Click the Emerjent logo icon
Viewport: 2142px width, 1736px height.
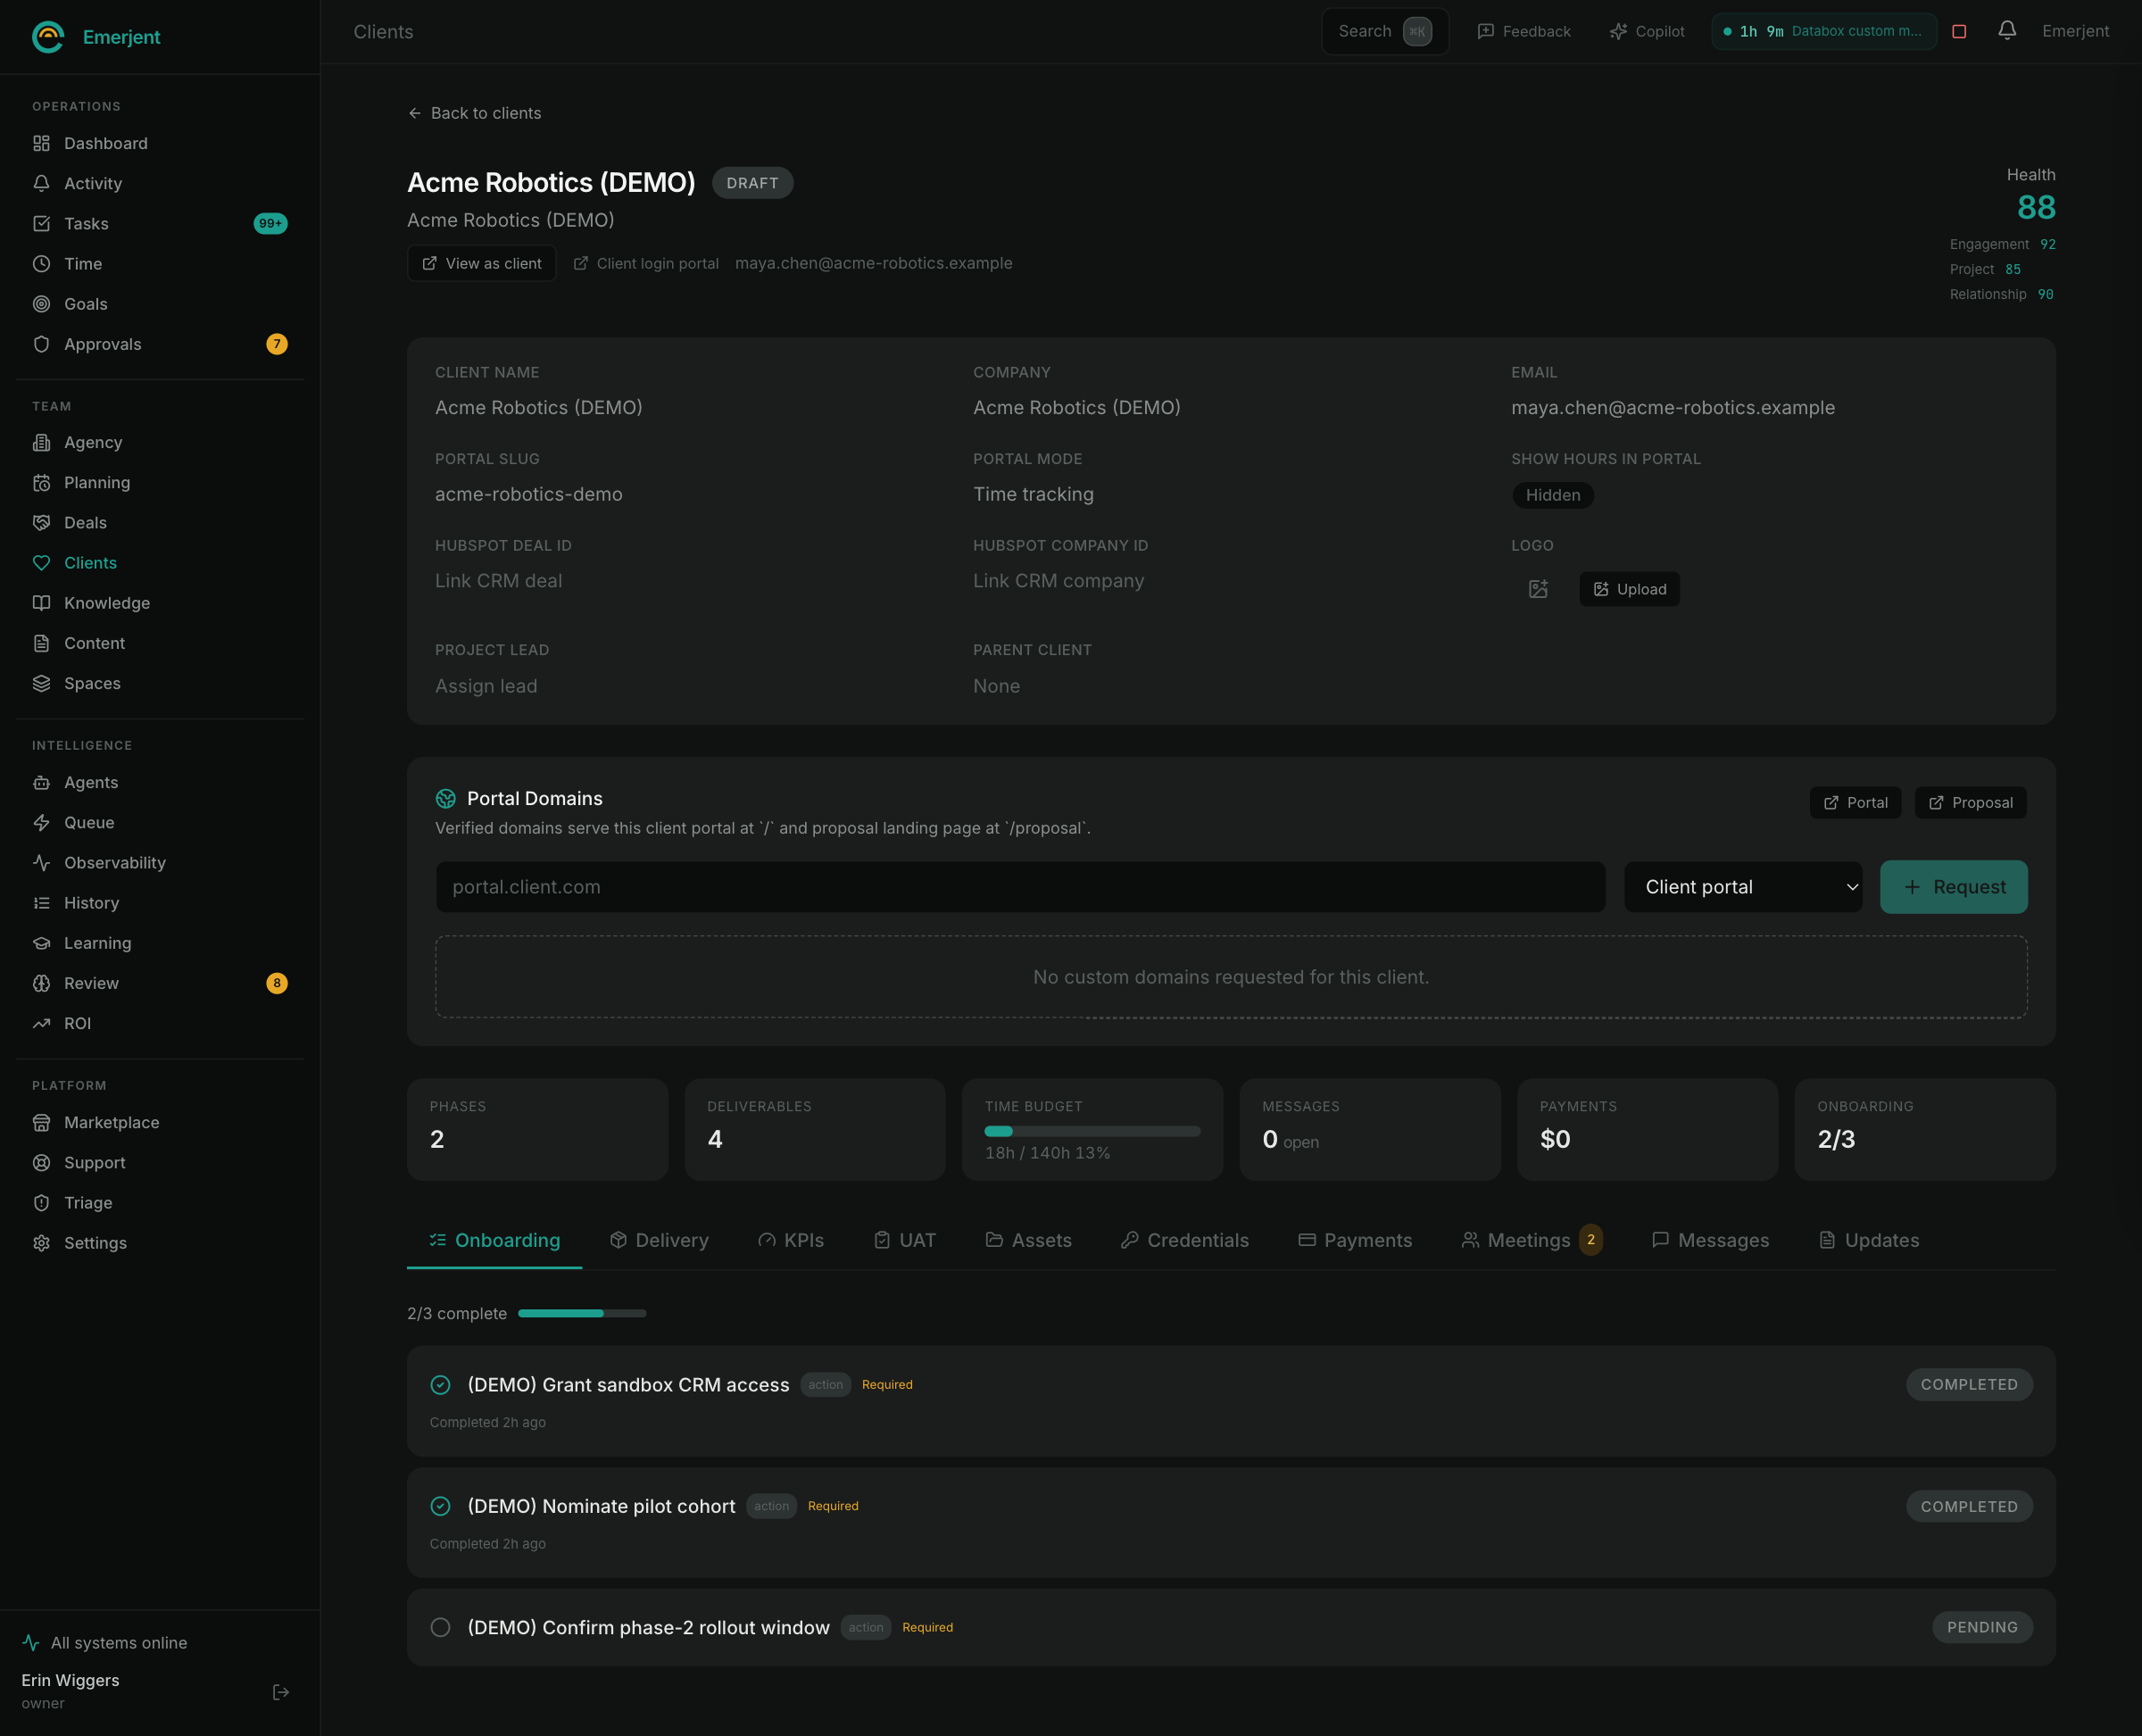48,37
